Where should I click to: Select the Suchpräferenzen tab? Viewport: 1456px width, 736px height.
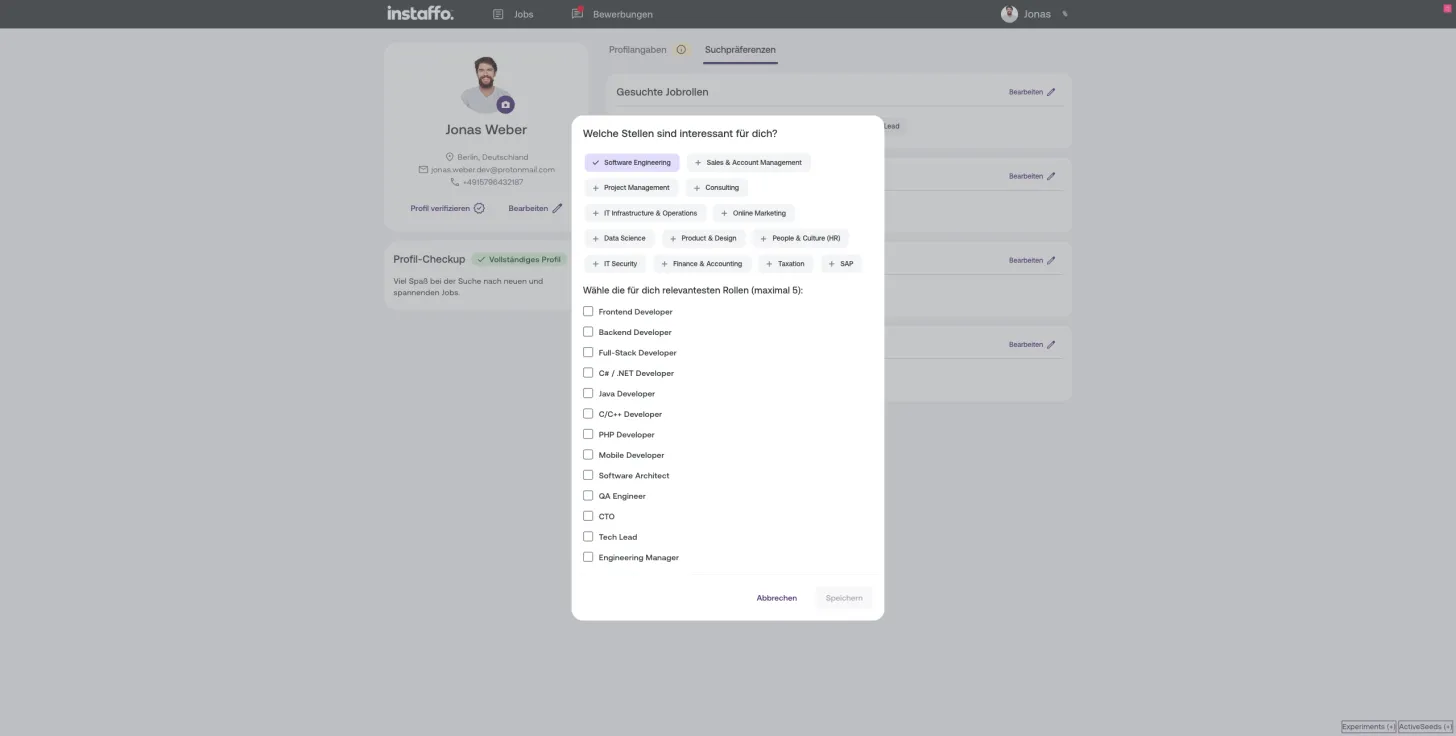(740, 49)
